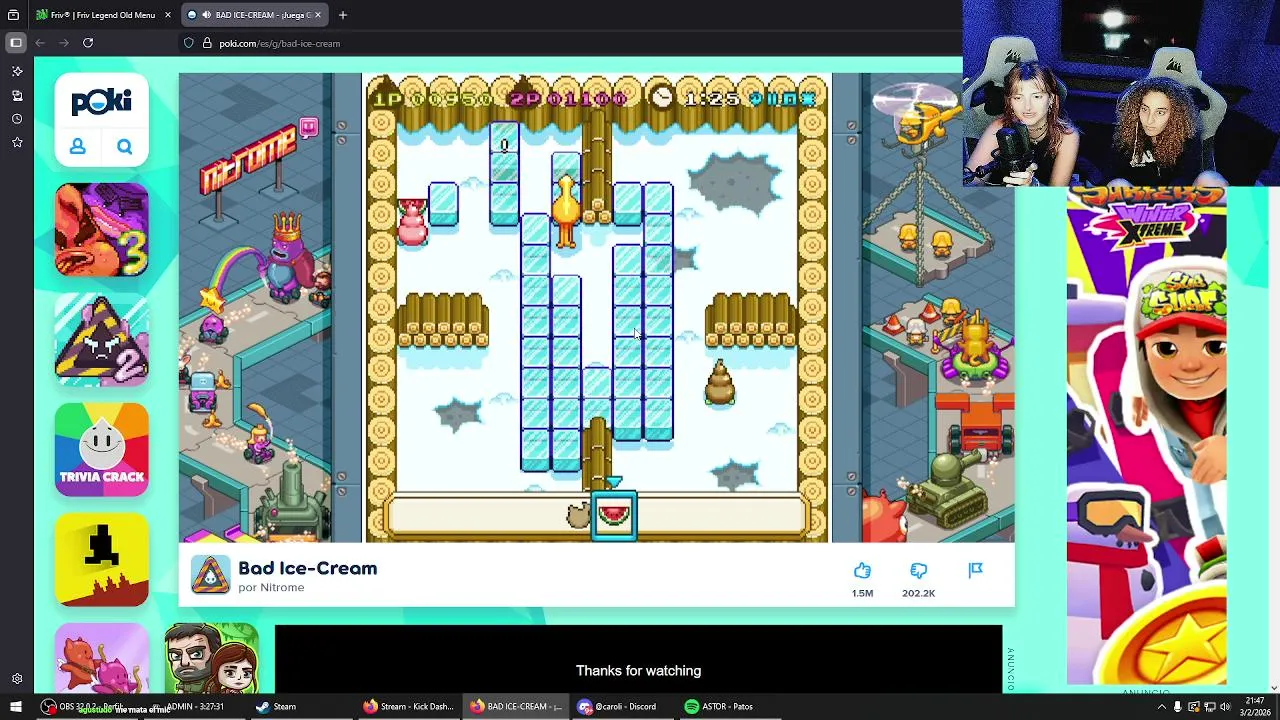
Task: Expand the system tray hidden icons chevron
Action: 1162,707
